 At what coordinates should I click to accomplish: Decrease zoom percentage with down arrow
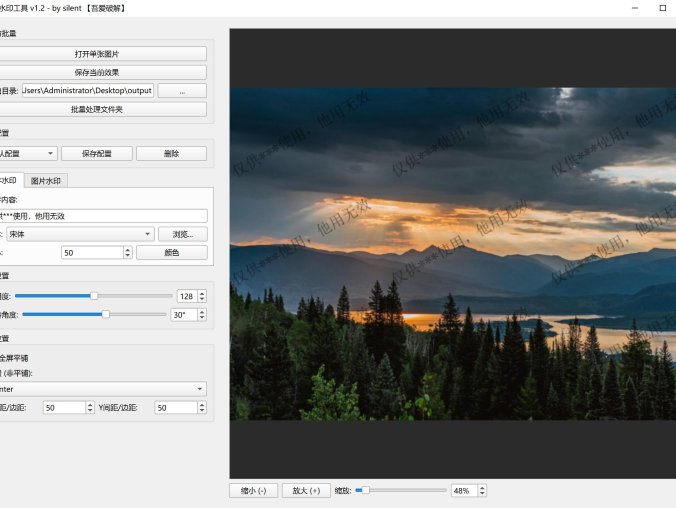(x=482, y=494)
